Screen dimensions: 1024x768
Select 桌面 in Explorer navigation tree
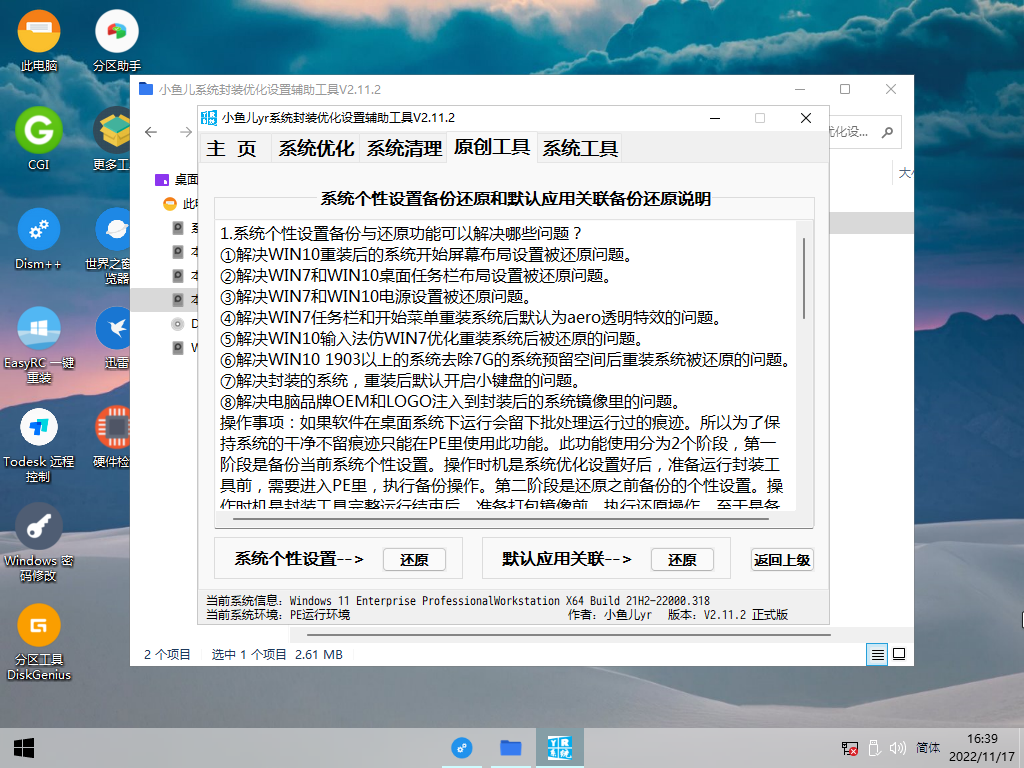pos(176,179)
